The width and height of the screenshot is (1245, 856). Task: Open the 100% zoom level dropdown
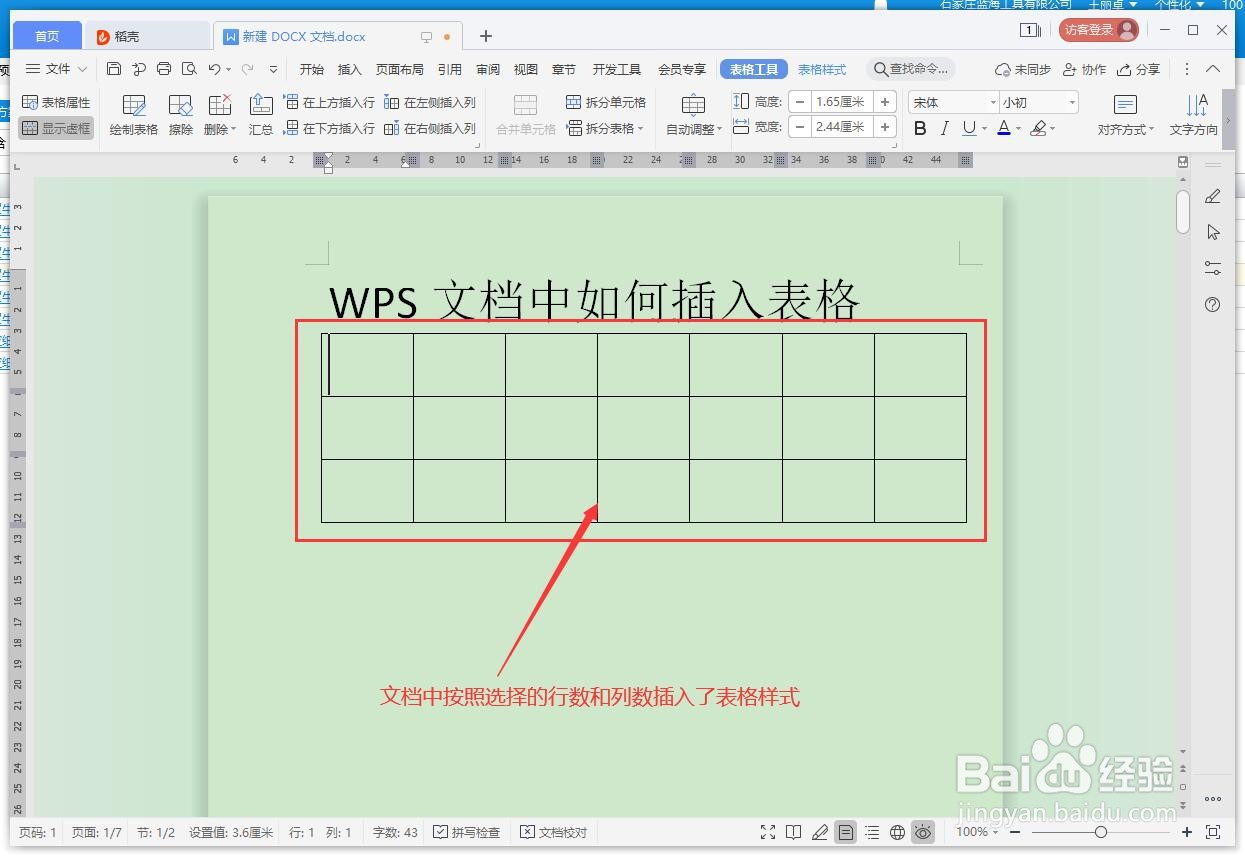click(x=976, y=832)
